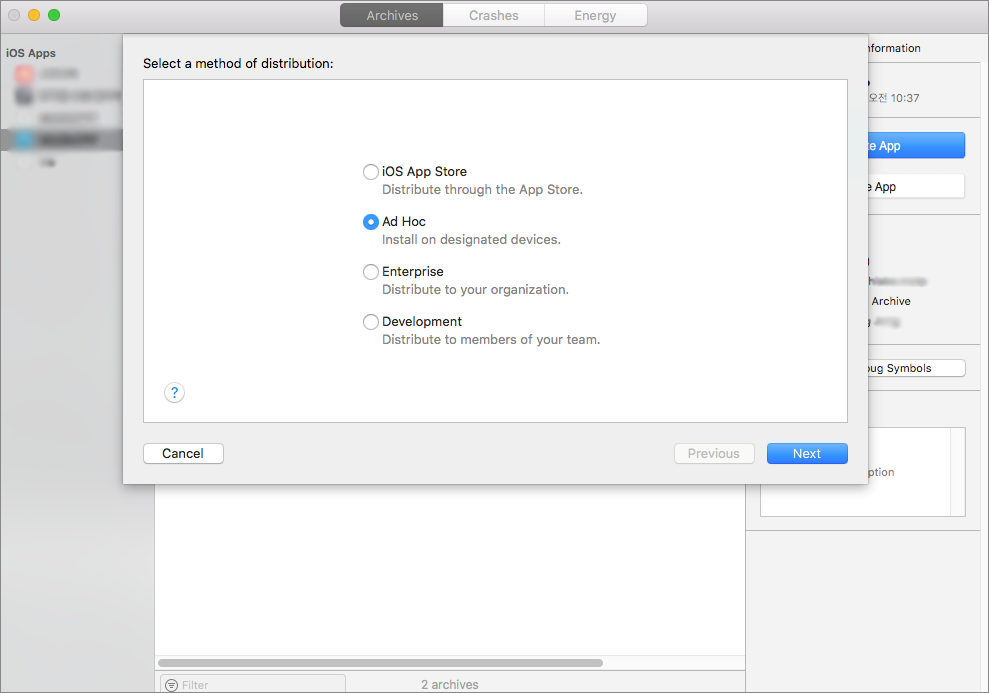
Task: Click the white App button in Organizer
Action: pos(916,187)
